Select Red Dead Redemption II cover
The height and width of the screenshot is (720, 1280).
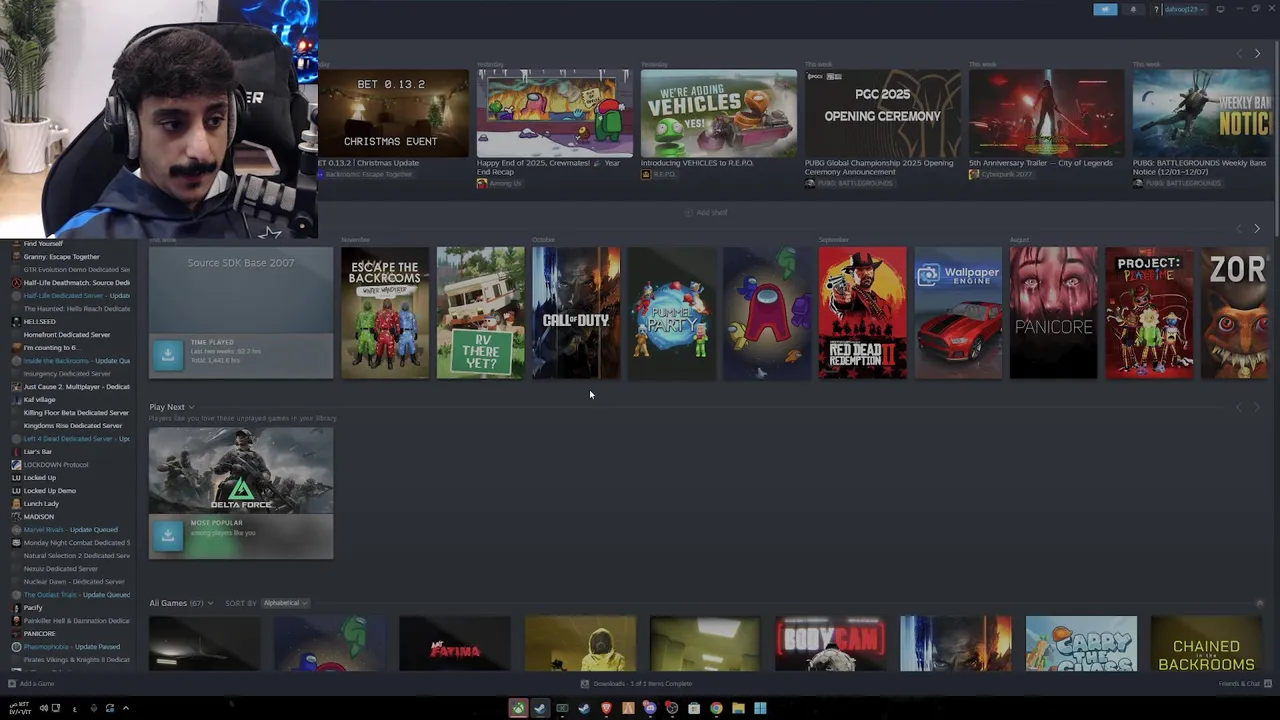pos(862,313)
